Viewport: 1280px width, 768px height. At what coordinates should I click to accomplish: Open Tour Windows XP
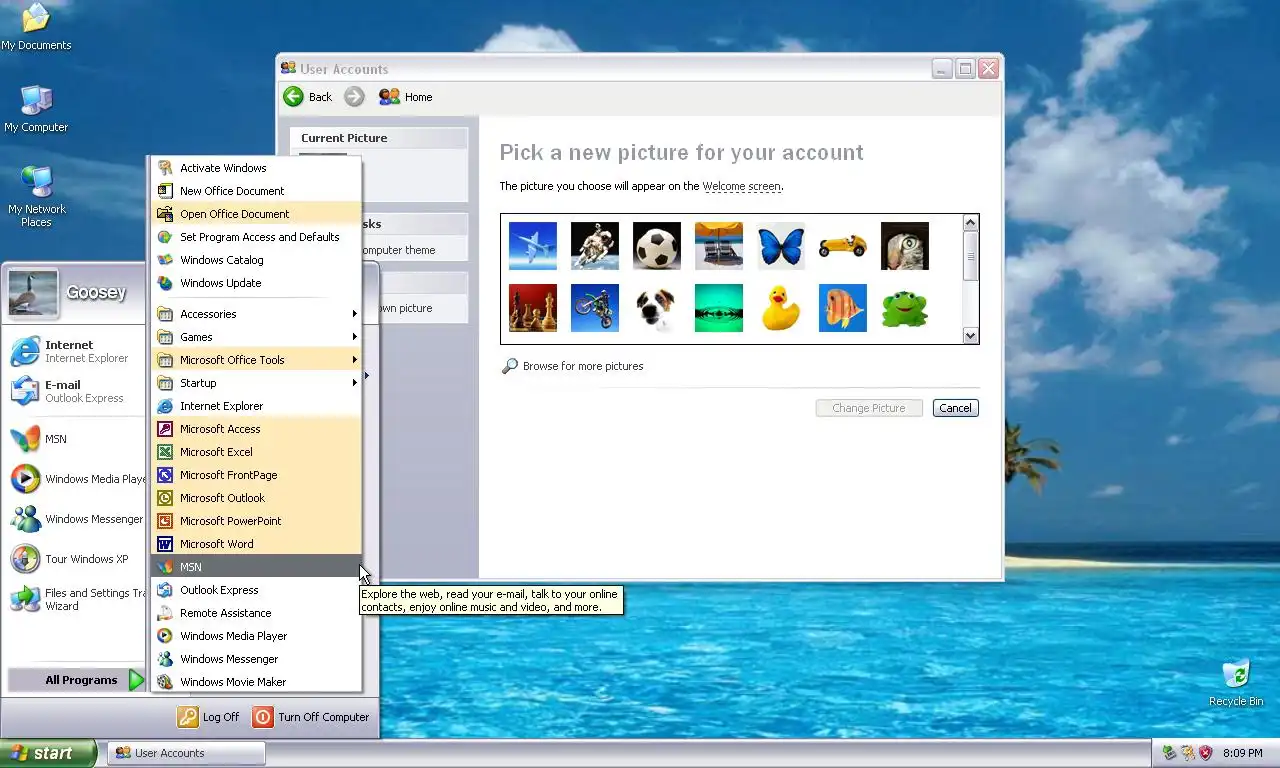tap(77, 559)
